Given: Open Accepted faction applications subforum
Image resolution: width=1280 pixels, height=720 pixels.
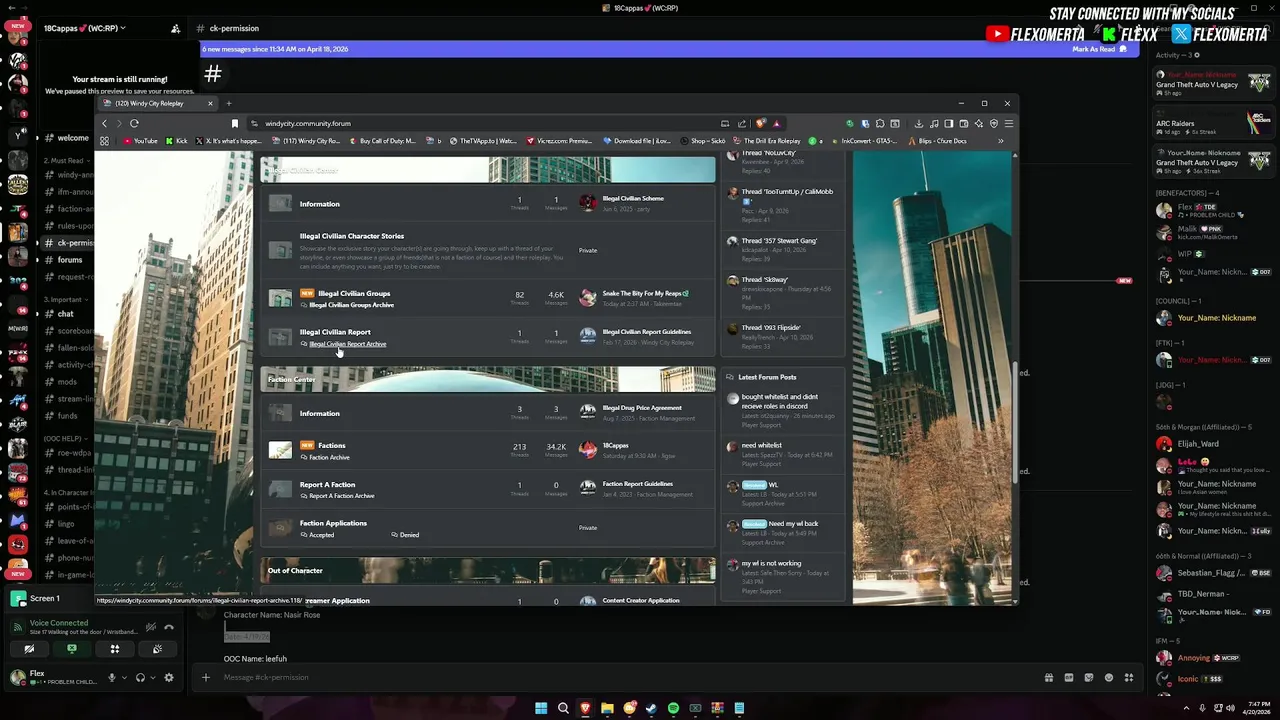Looking at the screenshot, I should [321, 535].
